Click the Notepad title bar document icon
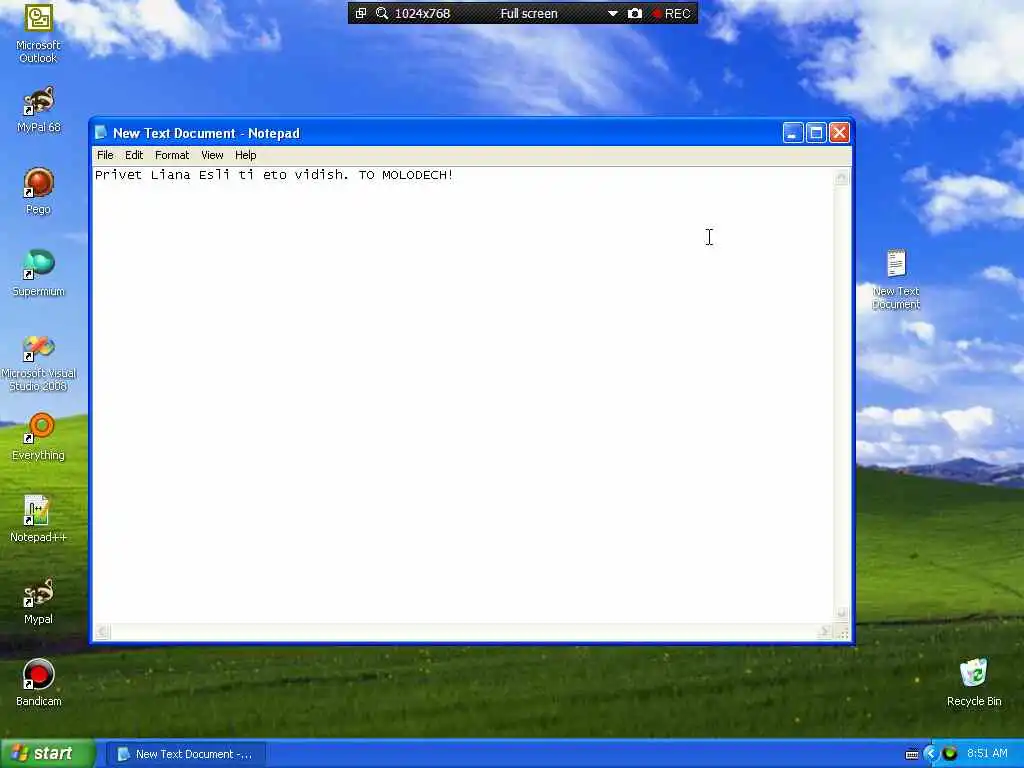 coord(101,133)
